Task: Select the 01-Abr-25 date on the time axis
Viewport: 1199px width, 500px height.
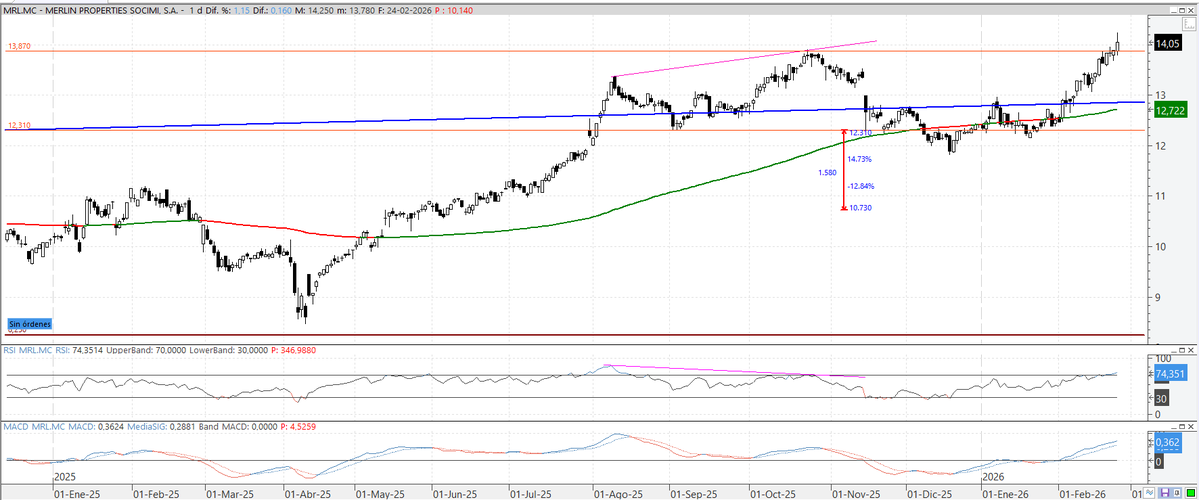Action: click(309, 494)
